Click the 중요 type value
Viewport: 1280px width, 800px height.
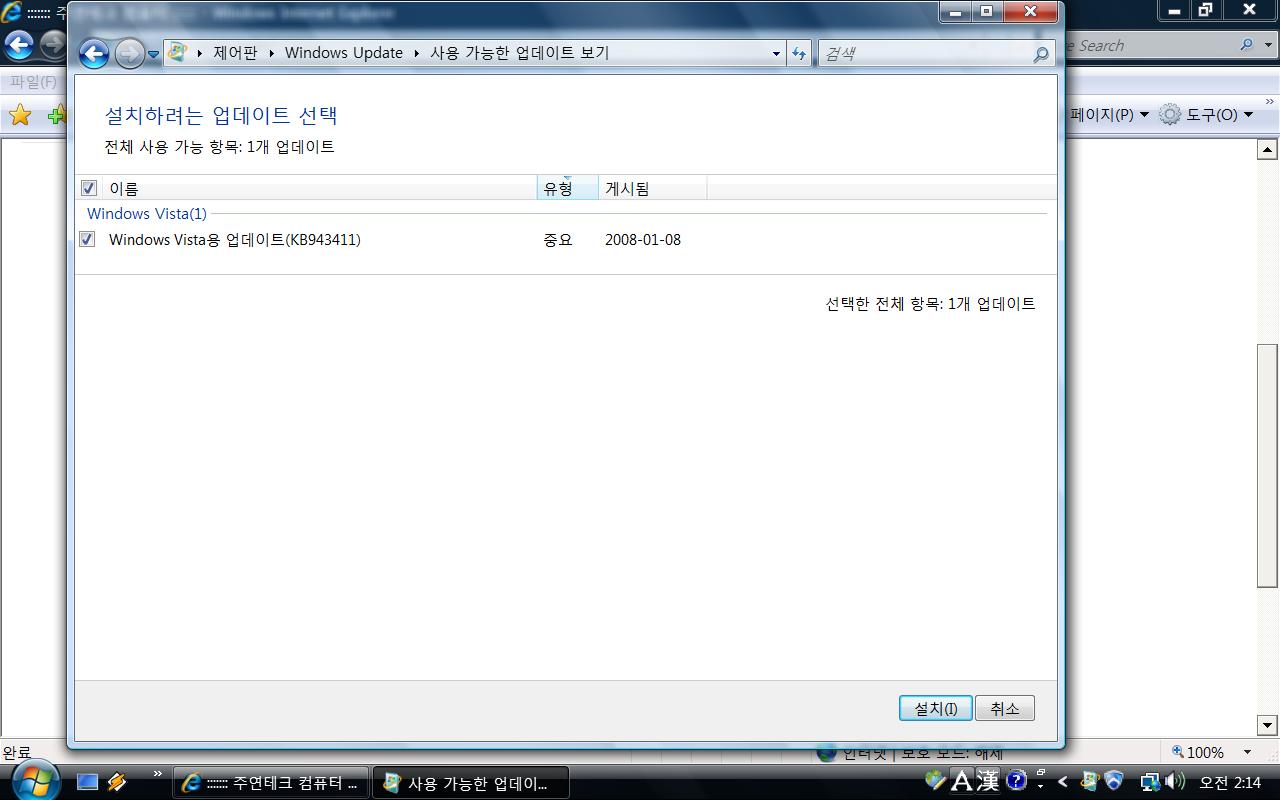[x=558, y=240]
